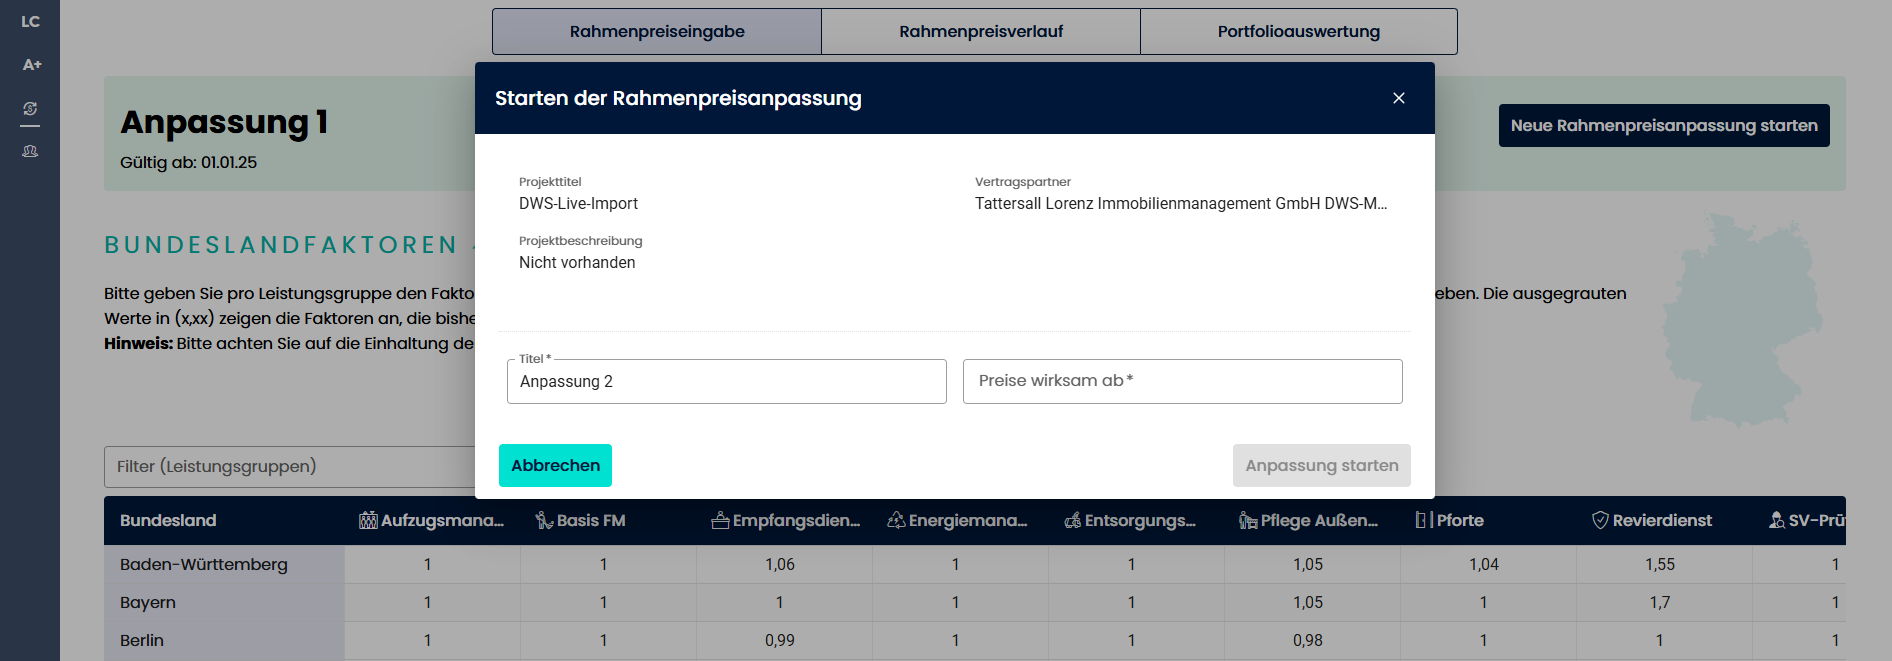Click the LC logo in sidebar

pyautogui.click(x=30, y=22)
